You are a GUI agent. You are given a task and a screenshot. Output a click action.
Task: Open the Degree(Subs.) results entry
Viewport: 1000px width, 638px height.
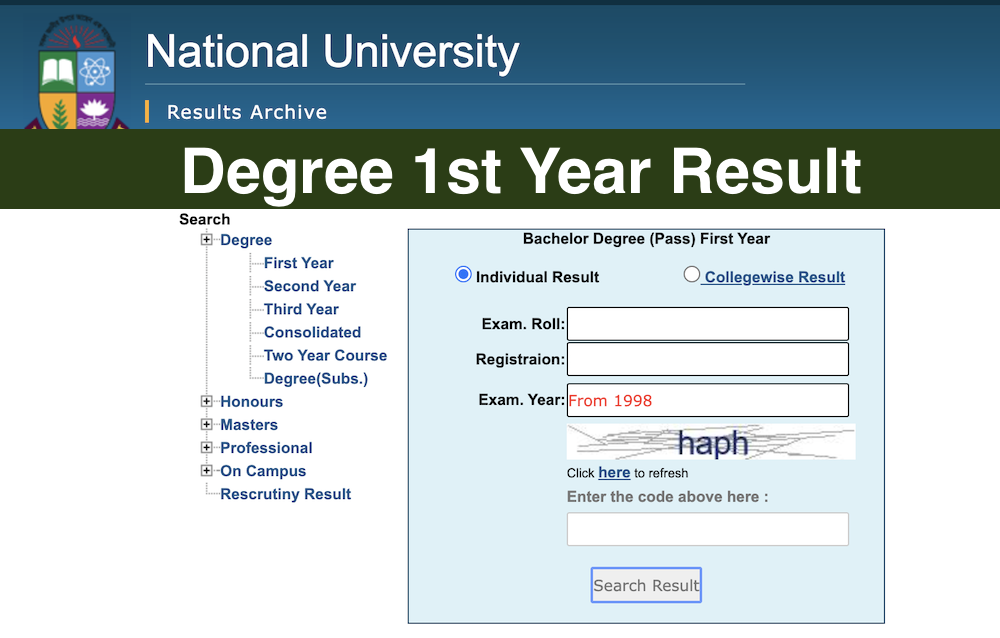pos(316,378)
